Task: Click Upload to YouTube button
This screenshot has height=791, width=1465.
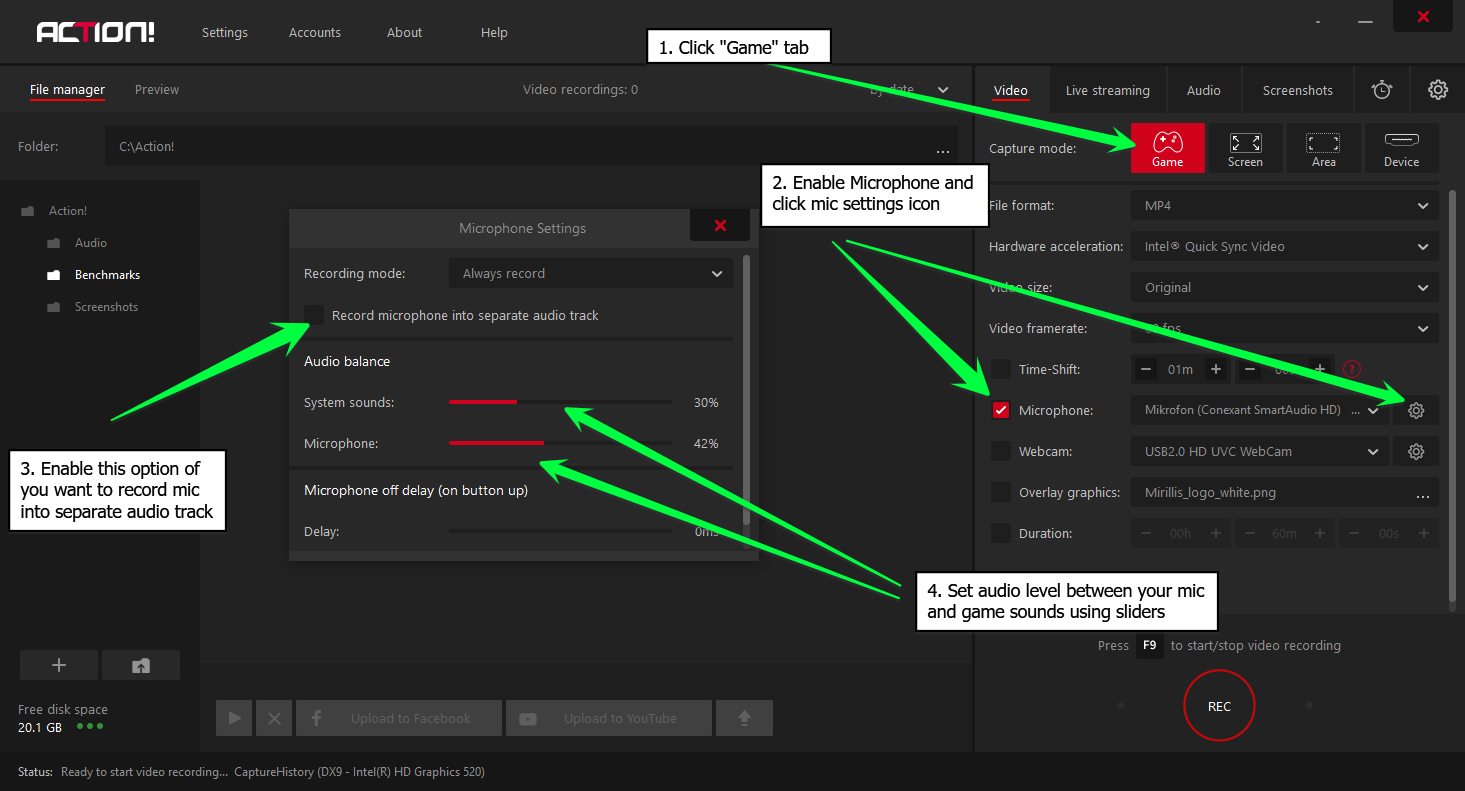Action: point(608,718)
